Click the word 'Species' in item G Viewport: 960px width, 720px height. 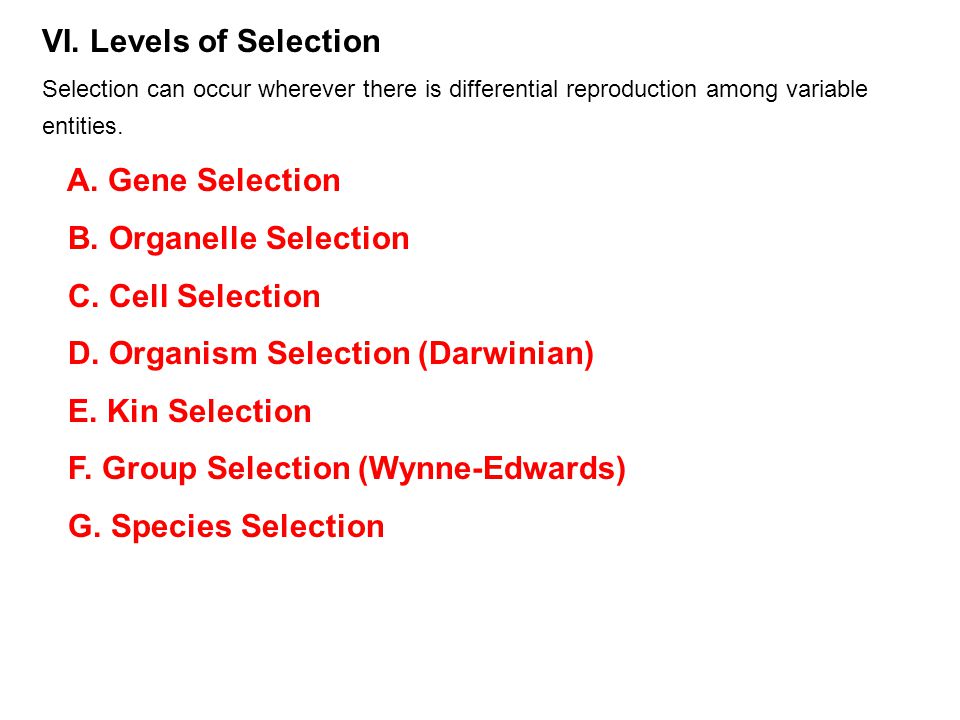tap(171, 527)
